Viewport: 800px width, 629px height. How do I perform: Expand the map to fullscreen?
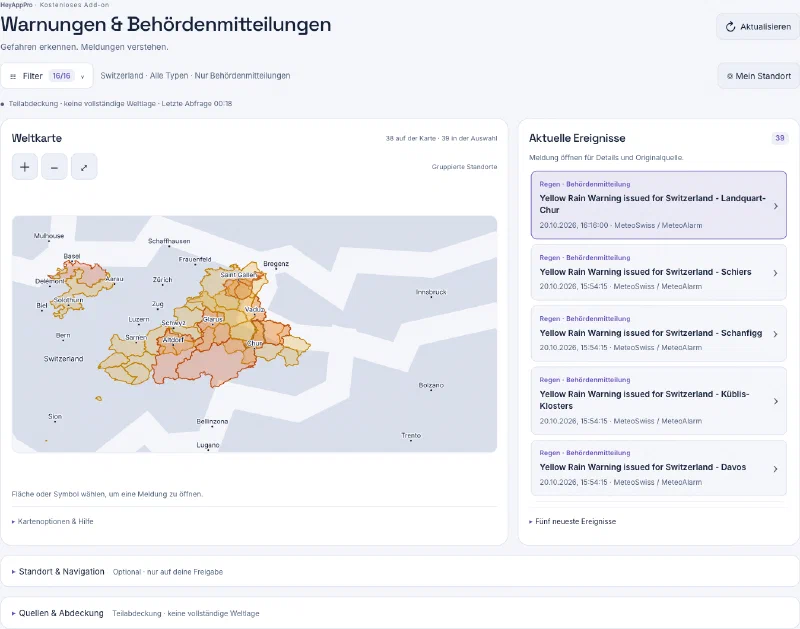(84, 167)
